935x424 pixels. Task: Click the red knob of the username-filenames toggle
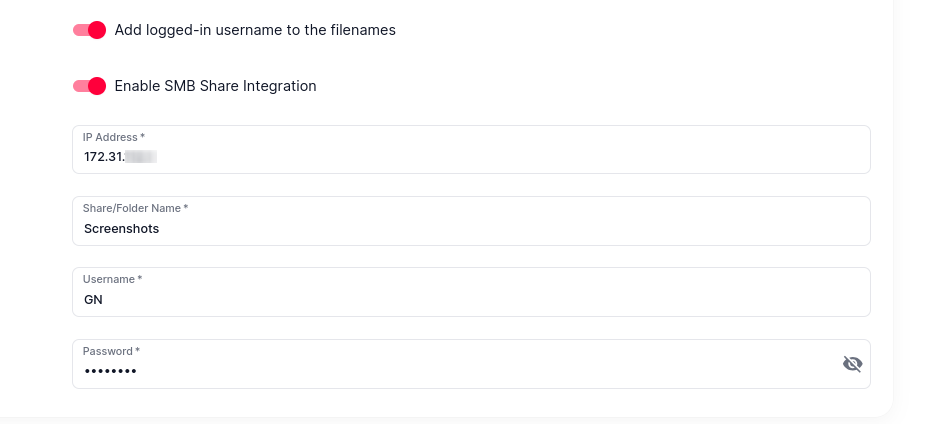coord(97,30)
